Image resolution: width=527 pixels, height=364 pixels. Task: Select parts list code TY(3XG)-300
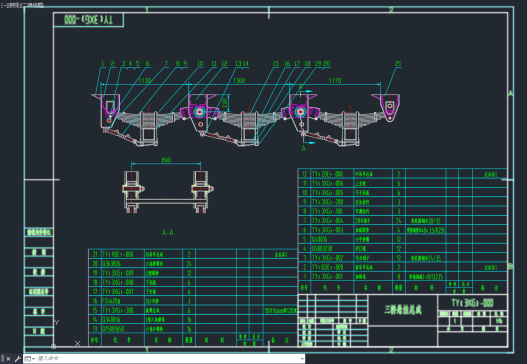(x=118, y=310)
